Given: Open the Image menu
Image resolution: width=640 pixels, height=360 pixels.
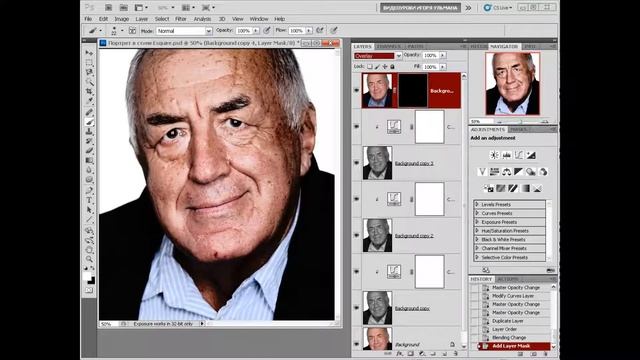Looking at the screenshot, I should (x=122, y=19).
